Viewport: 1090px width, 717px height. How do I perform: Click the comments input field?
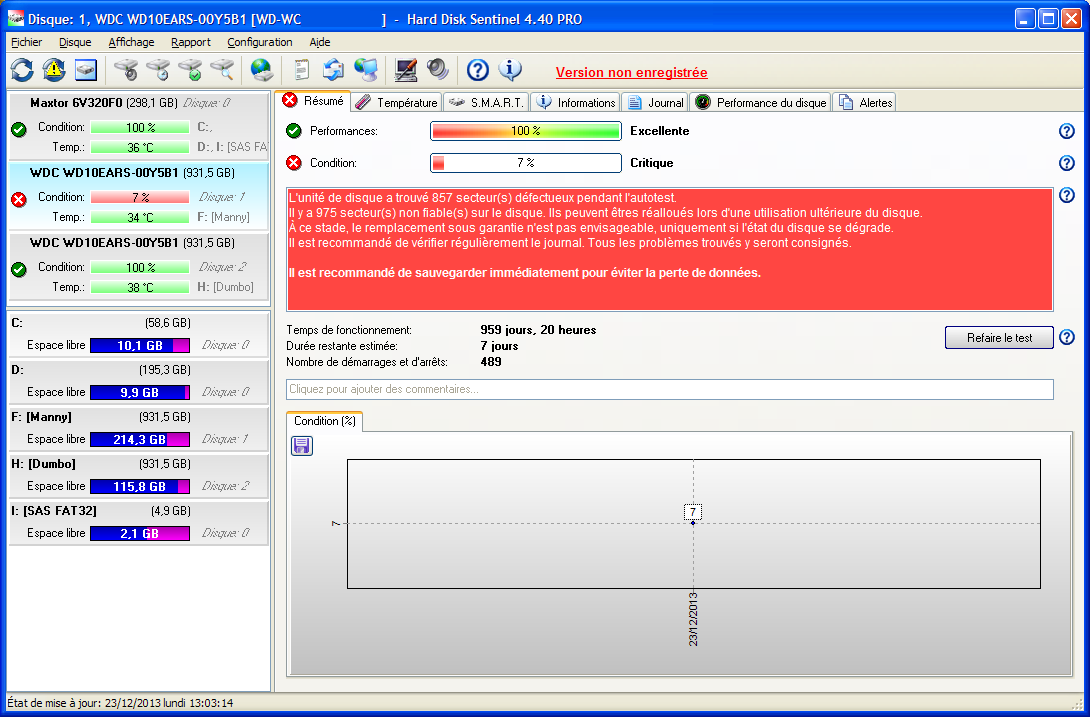click(669, 389)
